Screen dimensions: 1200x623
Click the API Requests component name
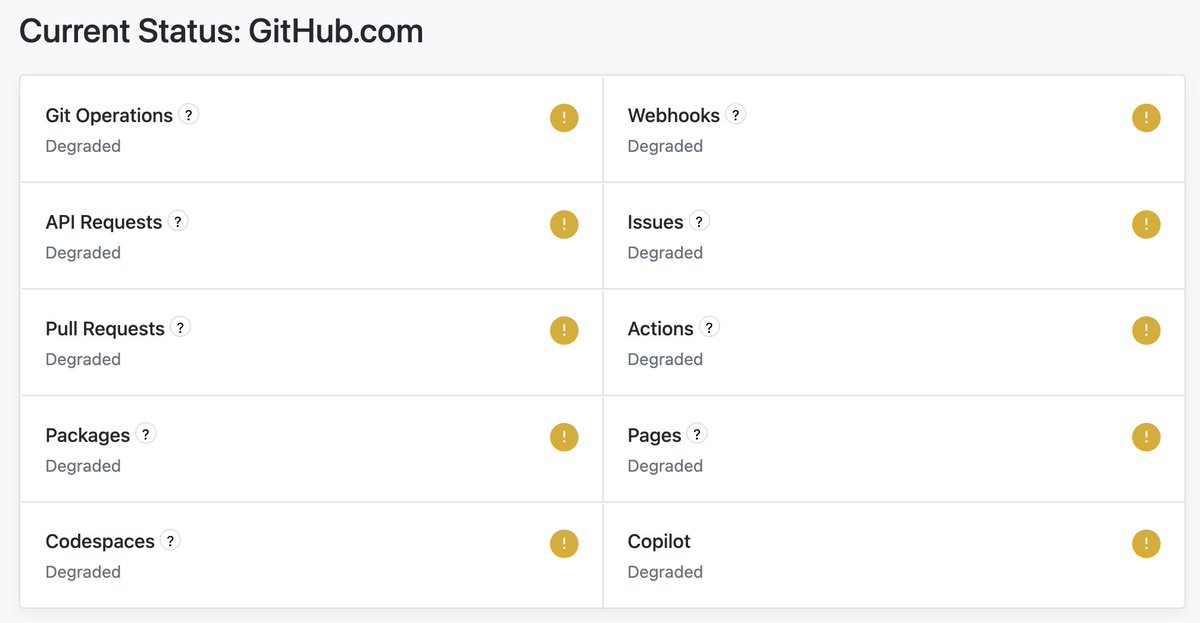103,222
